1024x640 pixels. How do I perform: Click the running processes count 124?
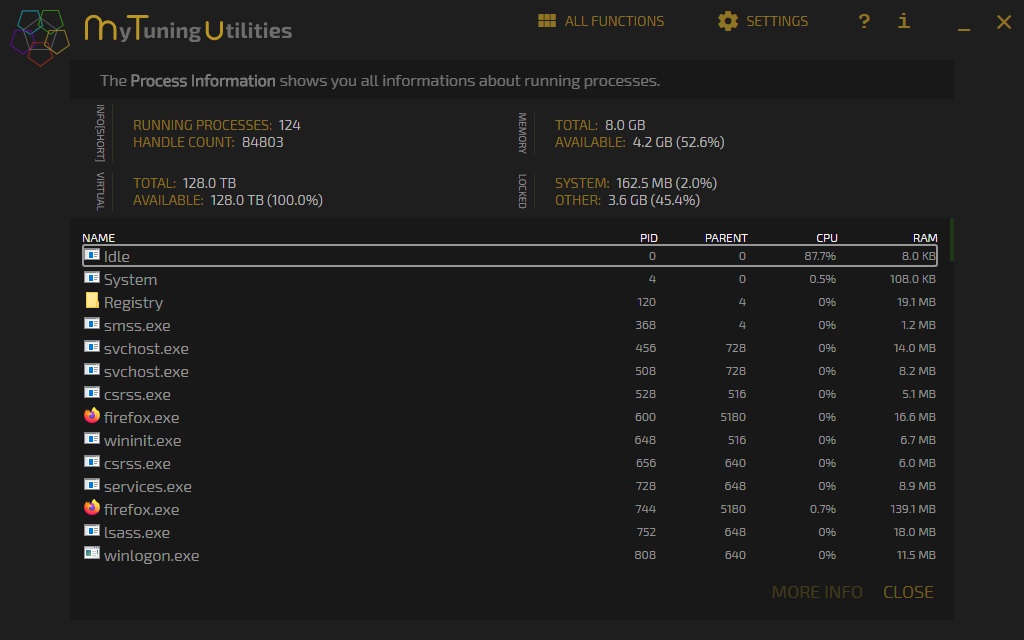coord(289,125)
